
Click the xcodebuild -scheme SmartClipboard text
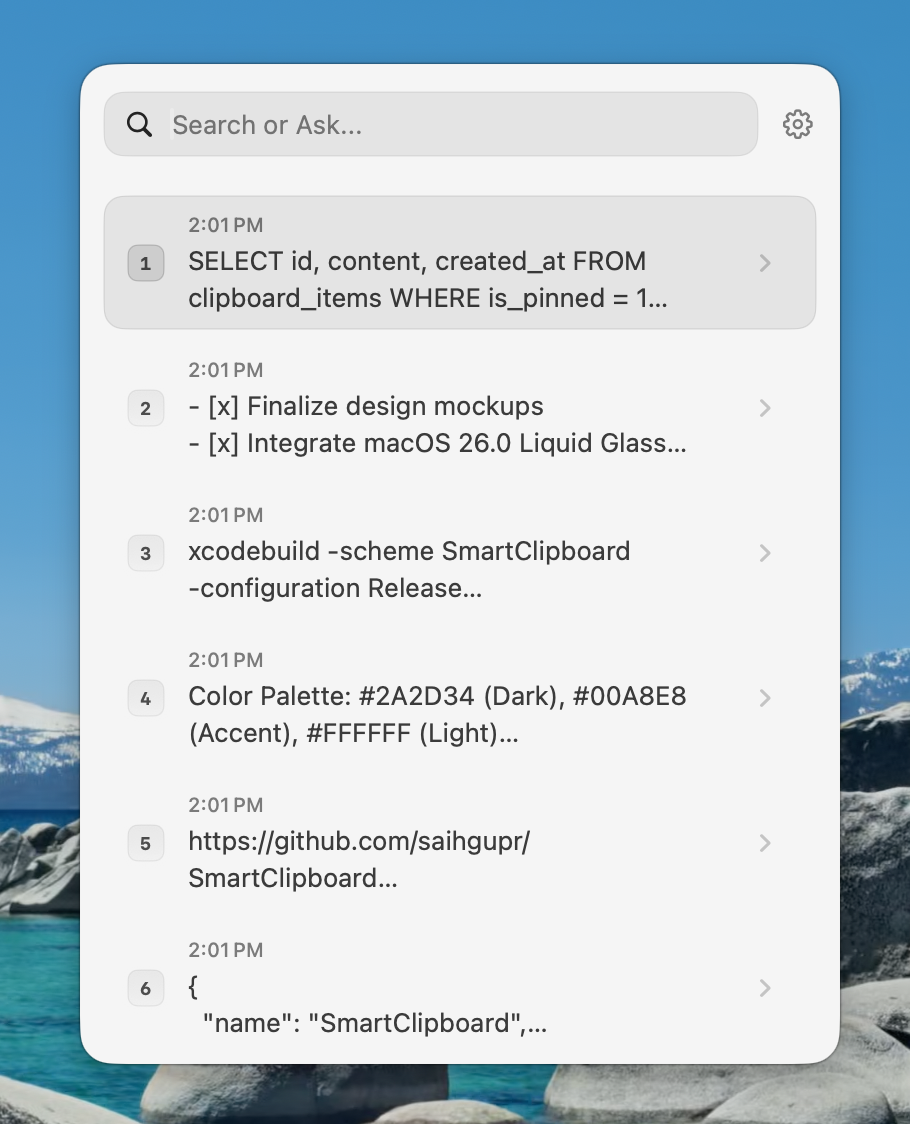point(409,569)
